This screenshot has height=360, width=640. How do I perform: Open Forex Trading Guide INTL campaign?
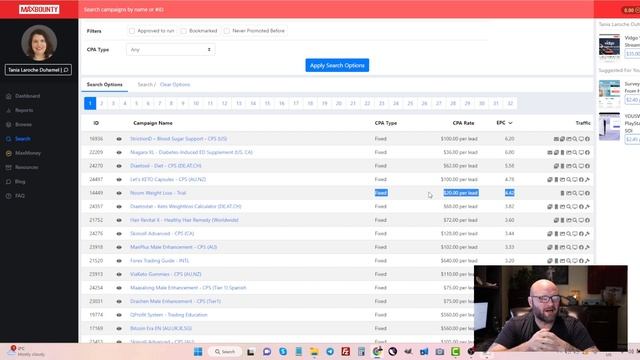[x=160, y=260]
